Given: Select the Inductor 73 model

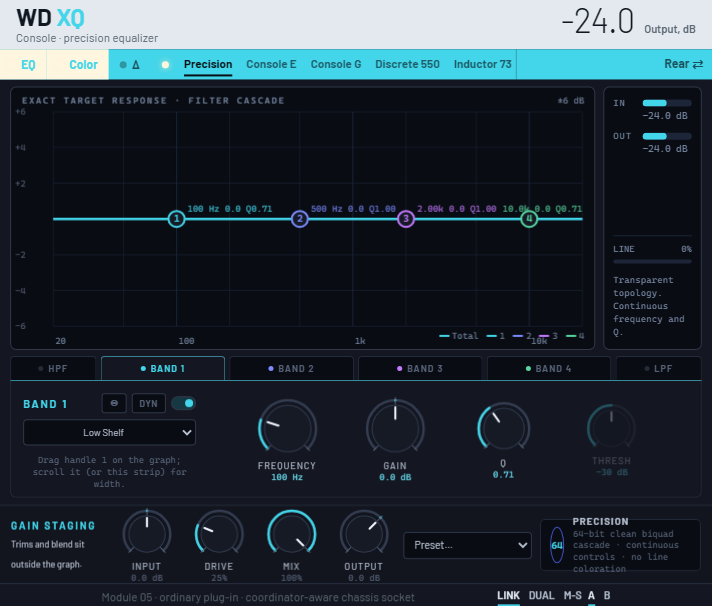Looking at the screenshot, I should tap(483, 64).
